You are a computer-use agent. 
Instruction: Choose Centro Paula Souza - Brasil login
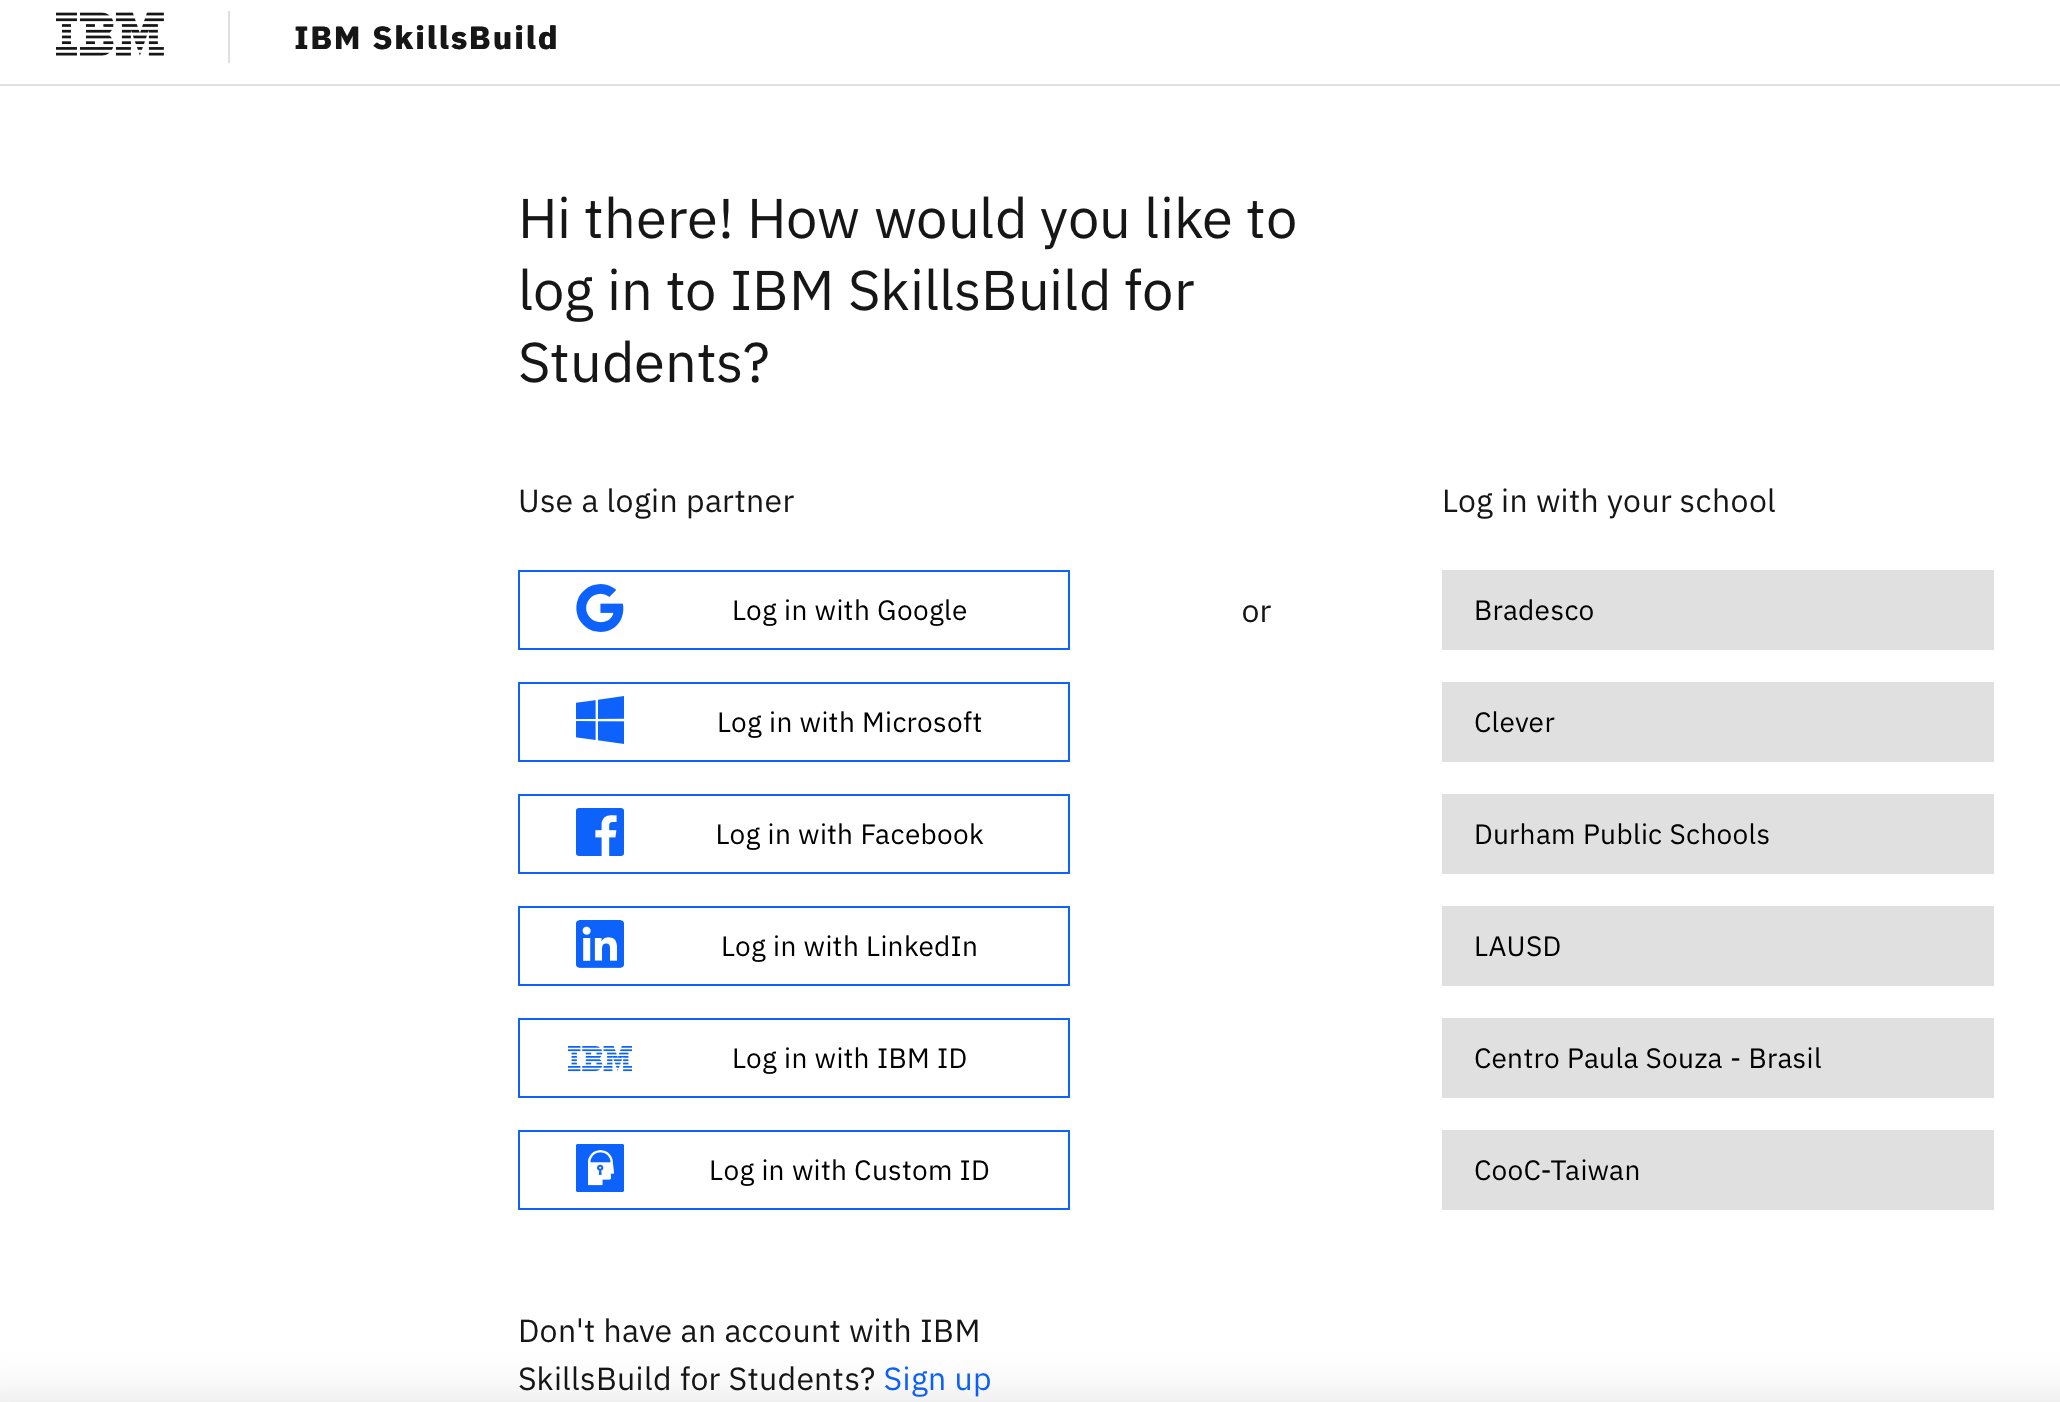(x=1717, y=1058)
